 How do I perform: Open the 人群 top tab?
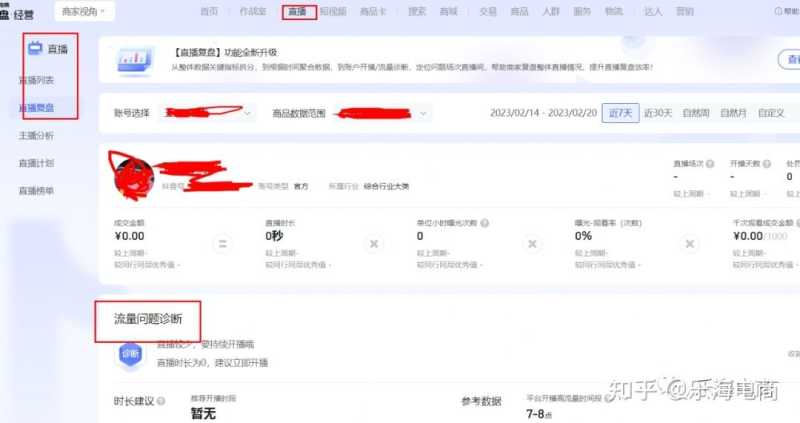point(551,12)
